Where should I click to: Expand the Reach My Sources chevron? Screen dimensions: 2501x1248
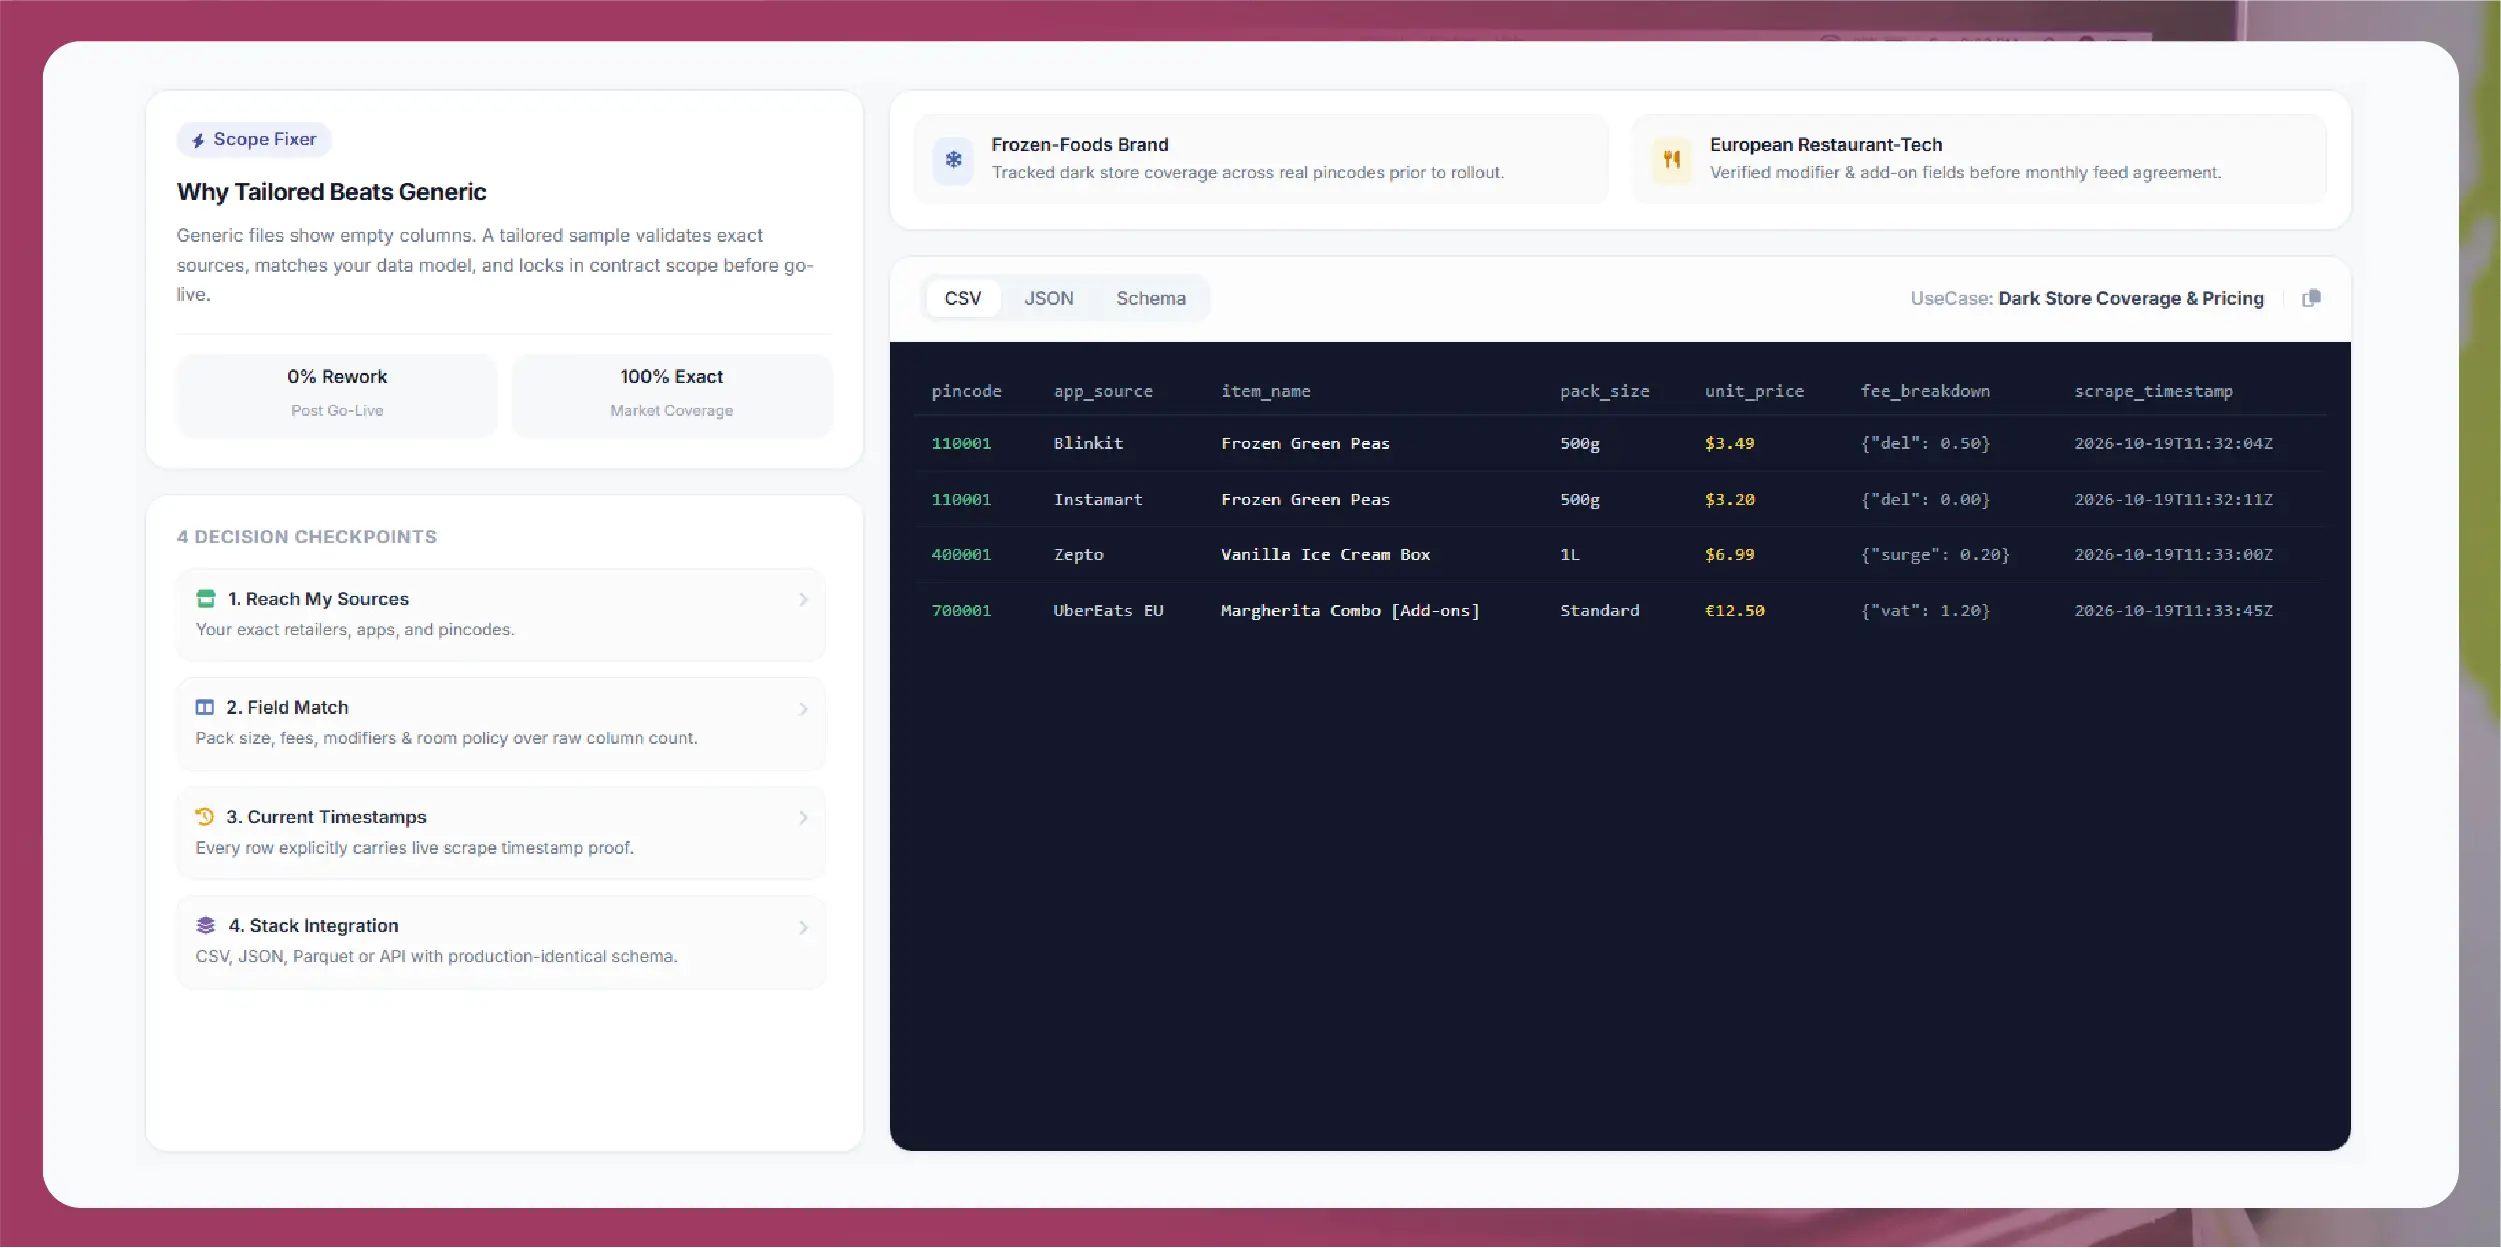[803, 599]
